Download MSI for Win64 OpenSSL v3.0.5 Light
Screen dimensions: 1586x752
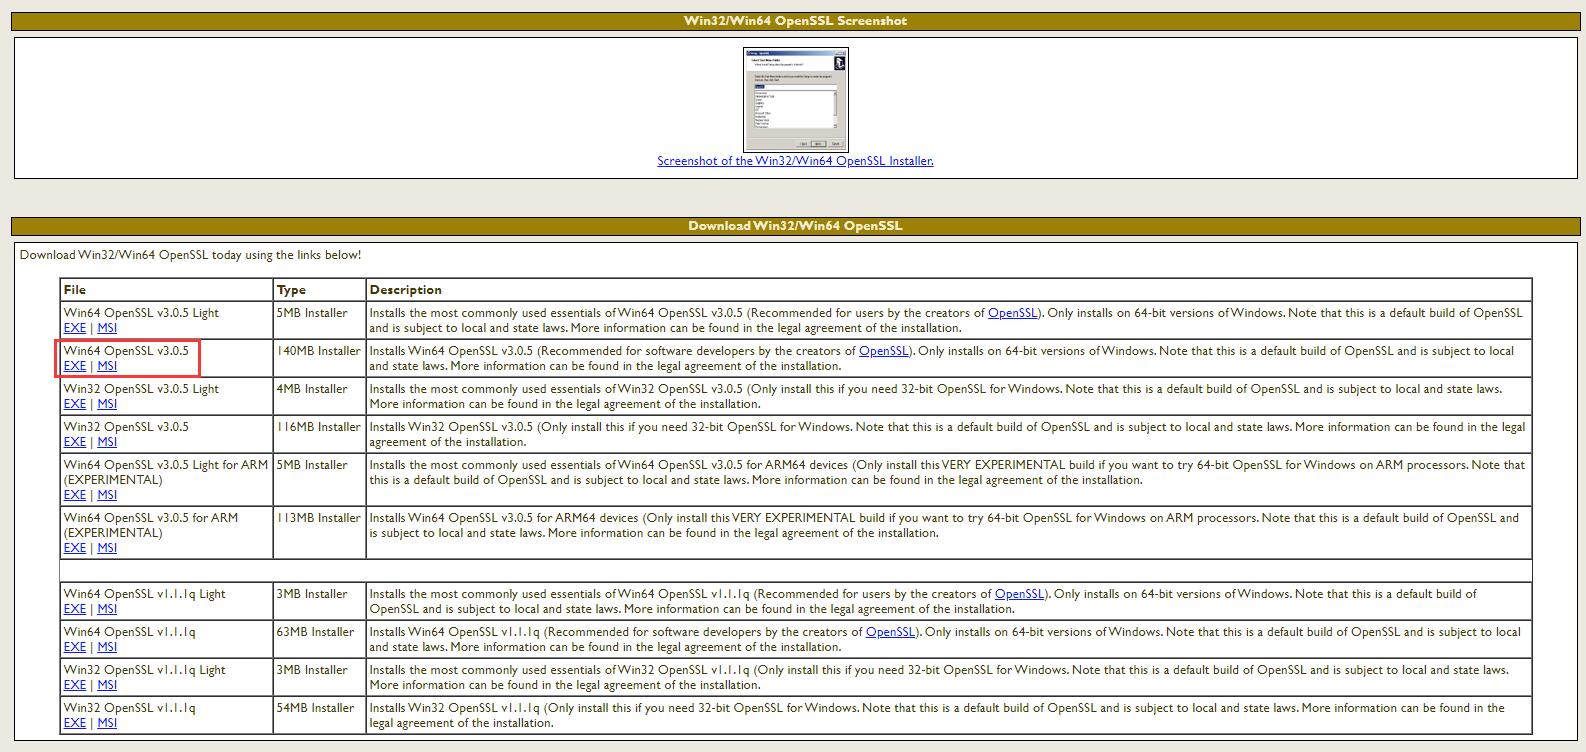tap(107, 328)
